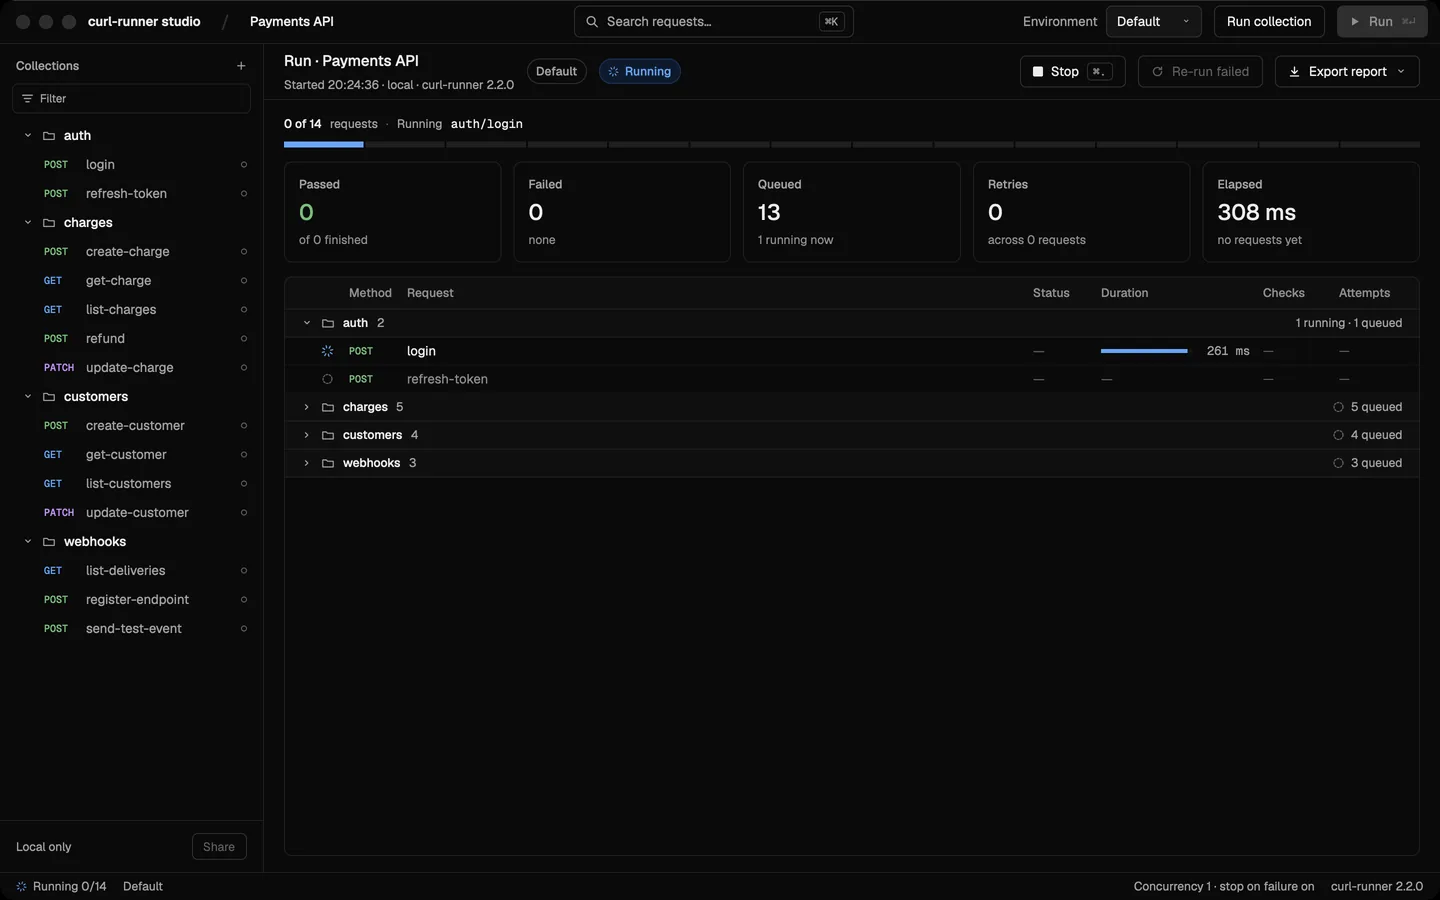This screenshot has height=900, width=1440.
Task: Click the filter lines icon in sidebar
Action: pyautogui.click(x=27, y=99)
